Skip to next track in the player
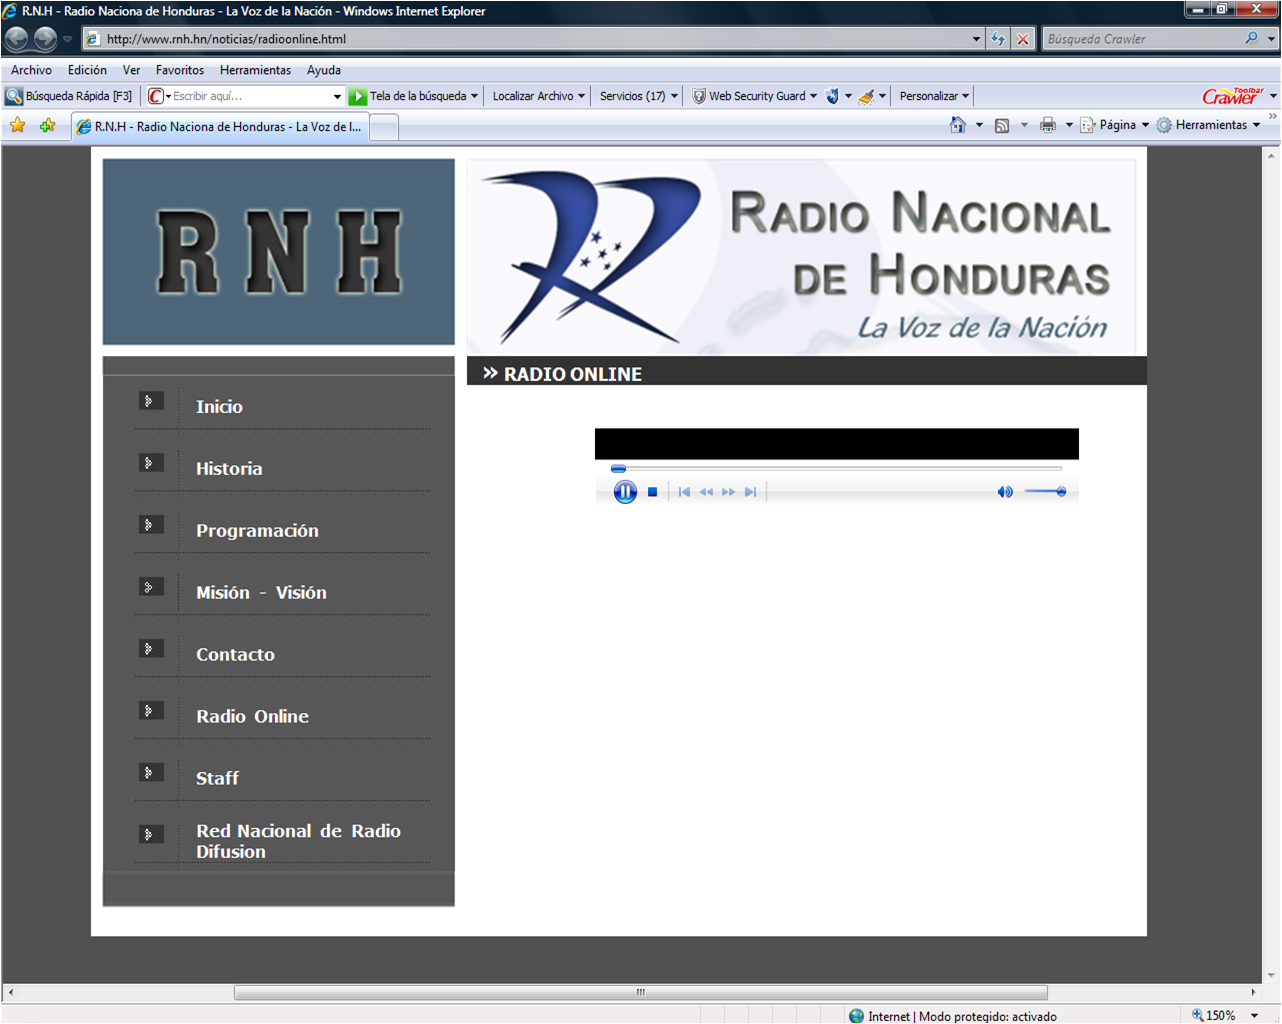The image size is (1282, 1024). [750, 492]
